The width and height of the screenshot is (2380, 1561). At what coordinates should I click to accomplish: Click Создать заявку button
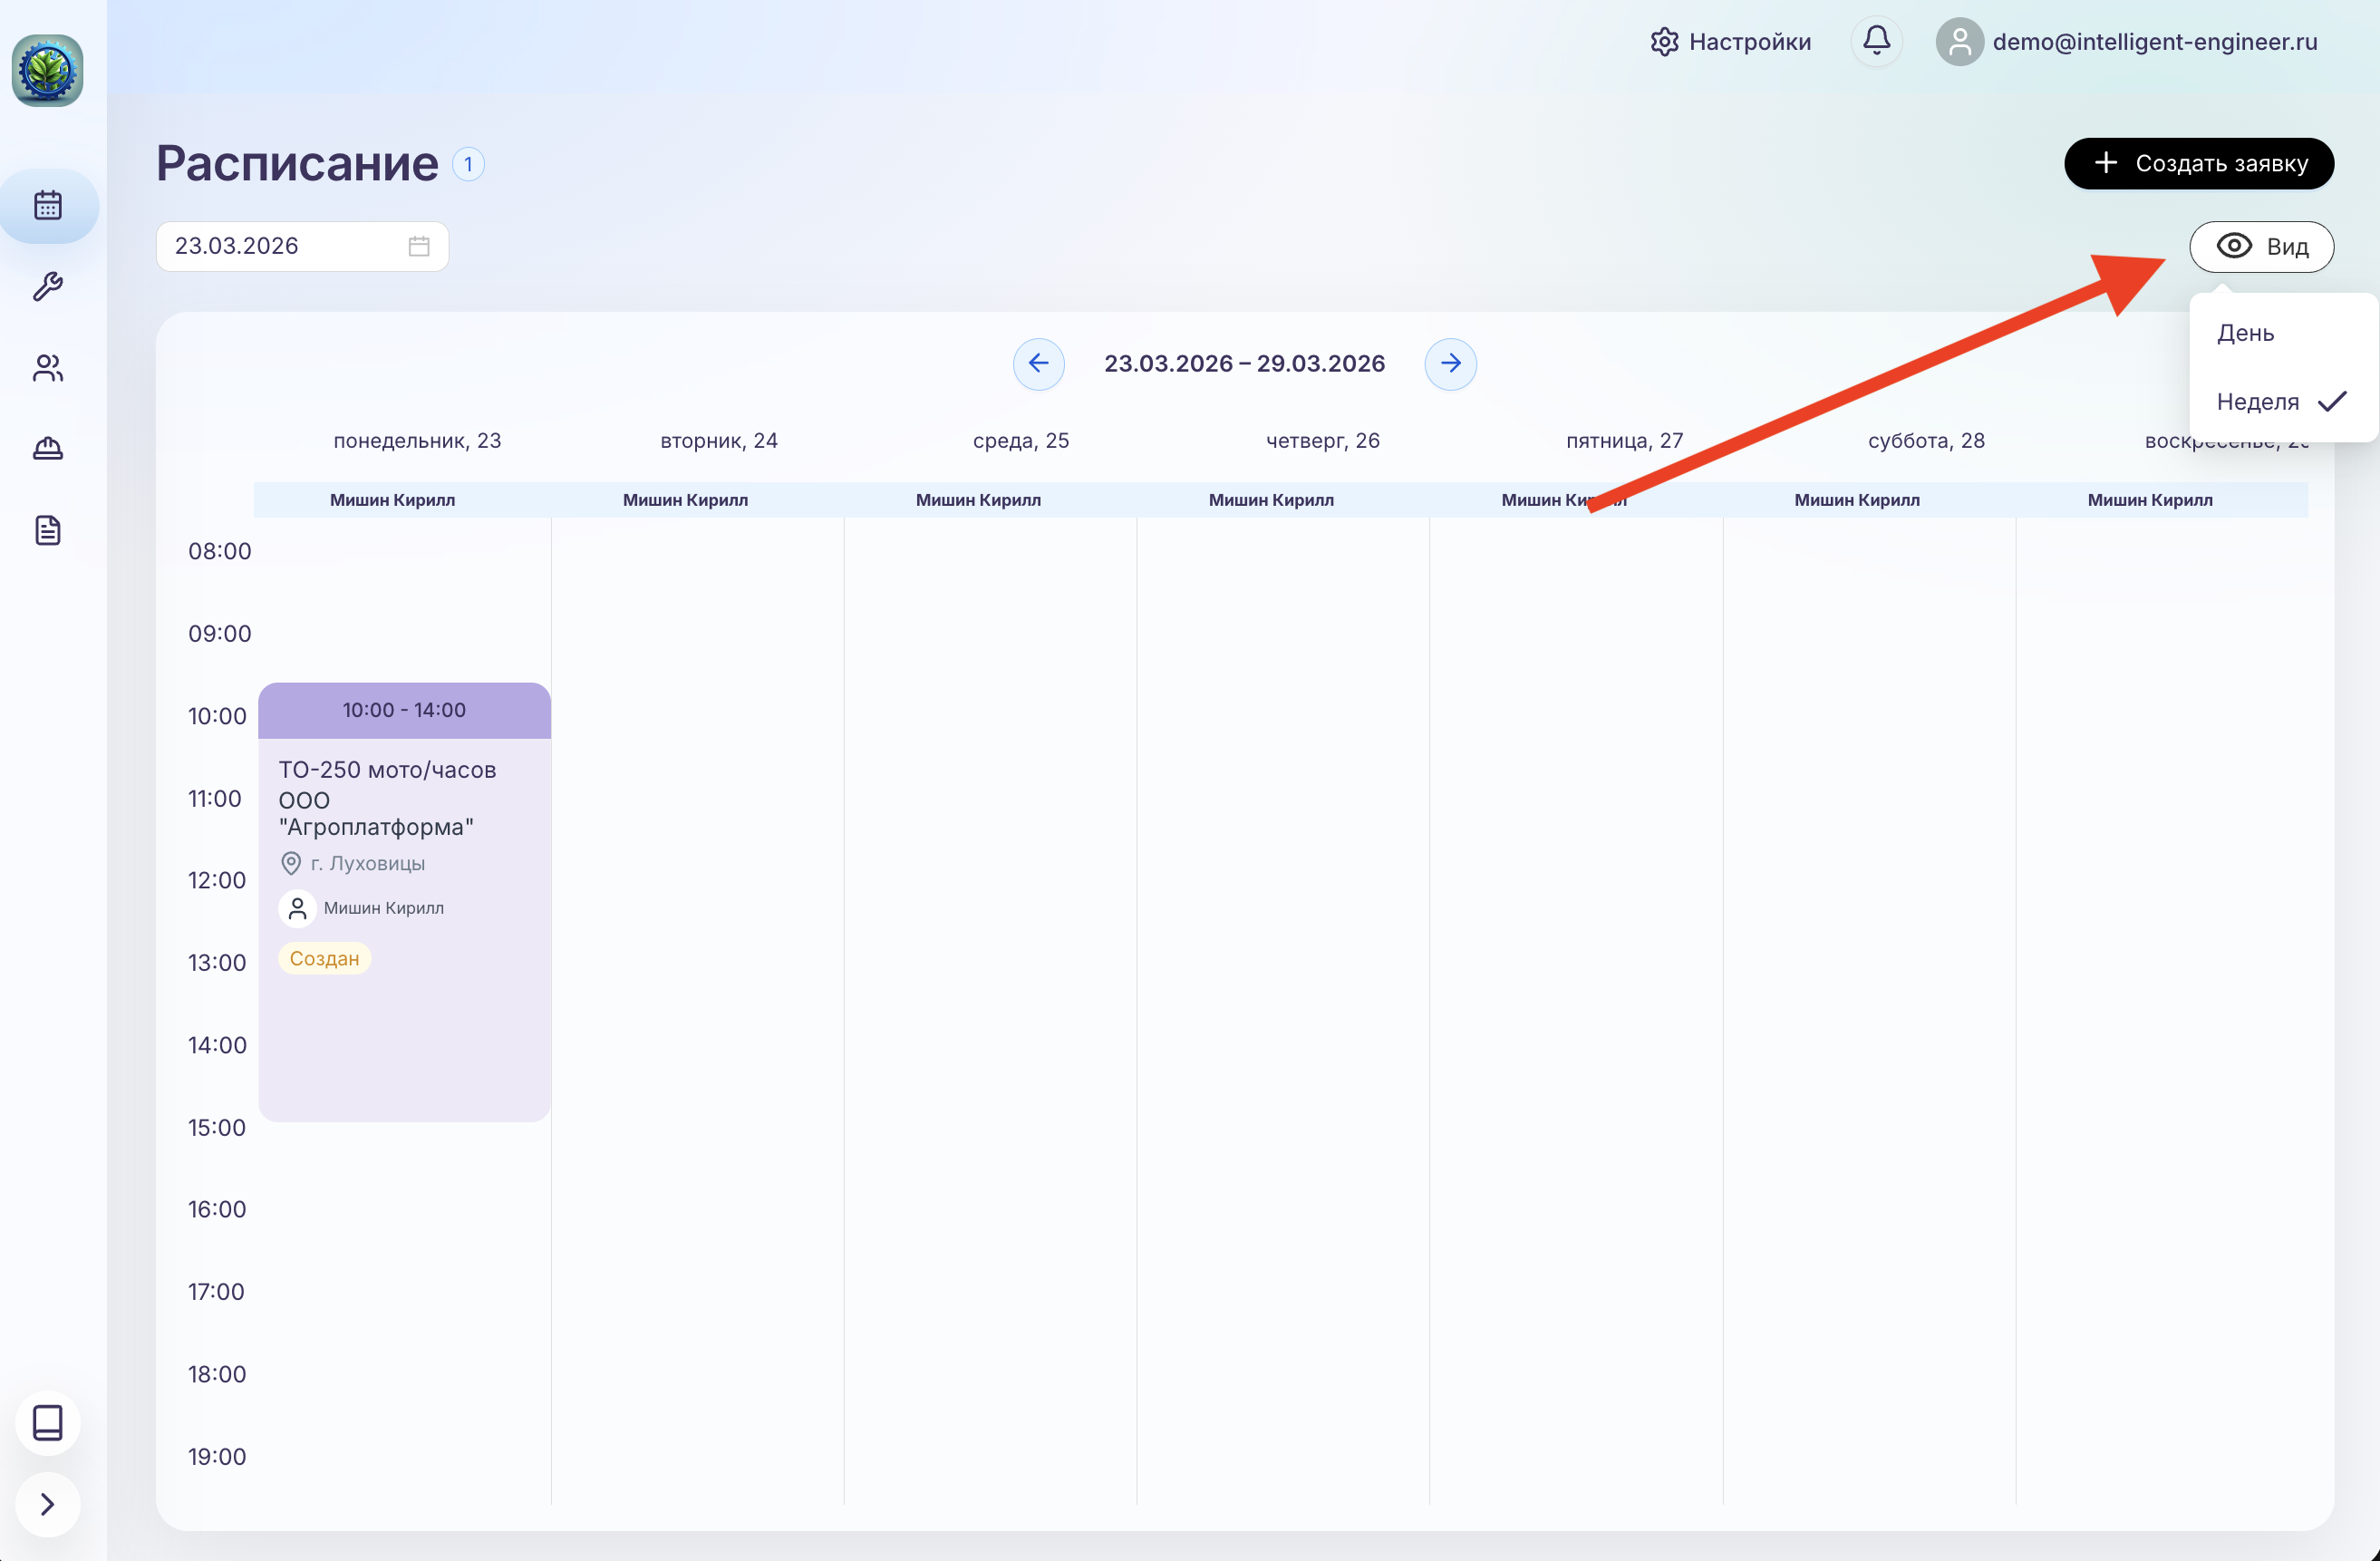click(x=2198, y=163)
